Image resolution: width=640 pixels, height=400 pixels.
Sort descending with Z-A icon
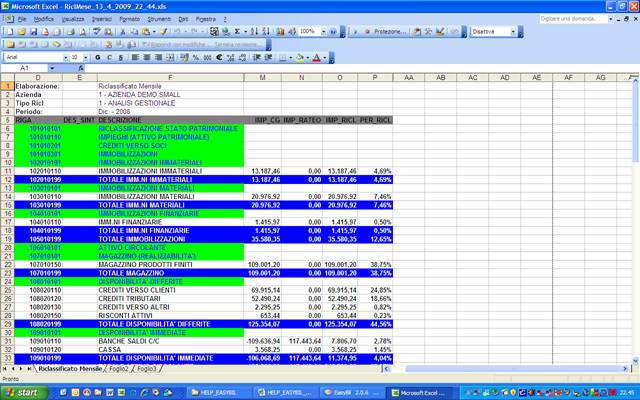click(x=266, y=31)
